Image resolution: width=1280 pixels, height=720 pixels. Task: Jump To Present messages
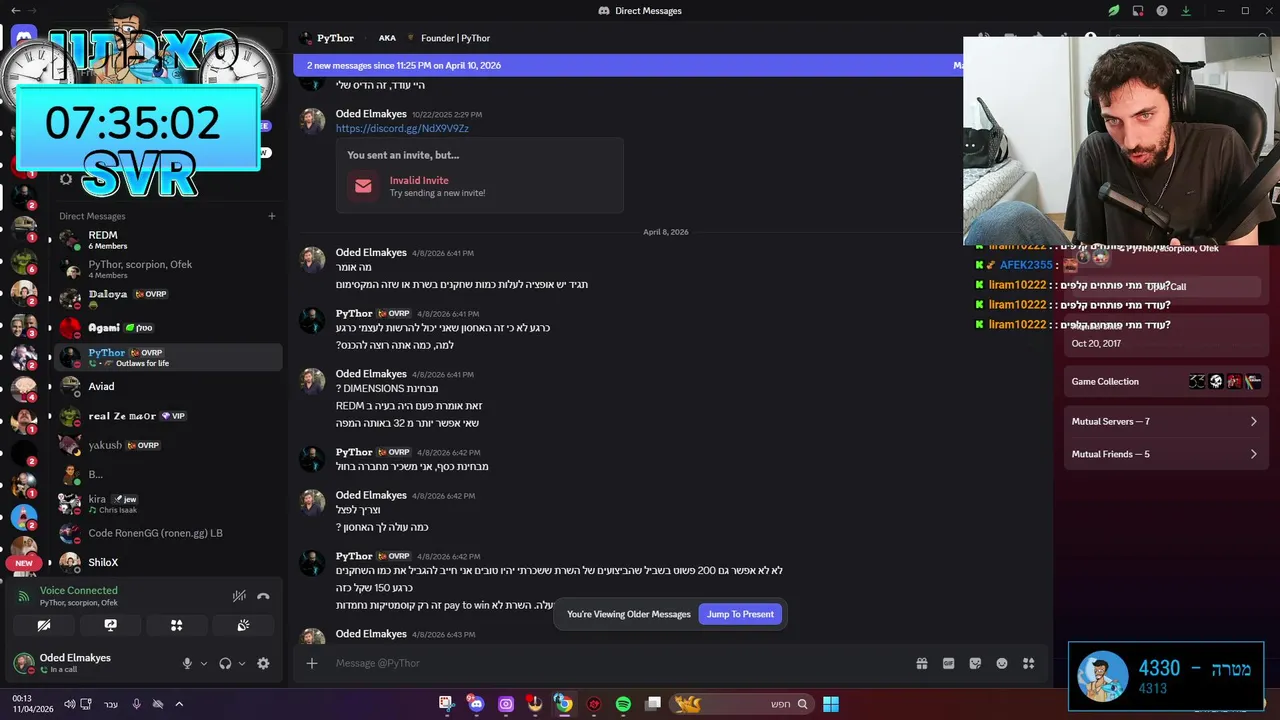[x=740, y=614]
